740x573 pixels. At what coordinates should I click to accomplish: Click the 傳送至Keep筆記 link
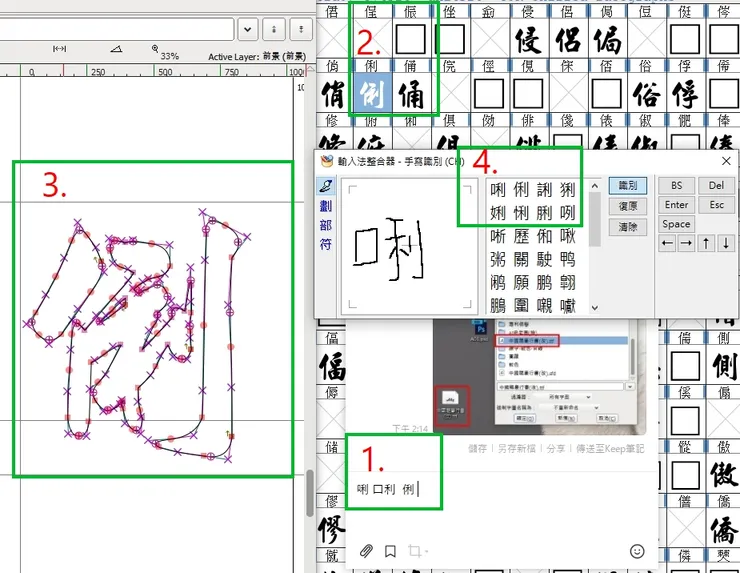click(610, 448)
